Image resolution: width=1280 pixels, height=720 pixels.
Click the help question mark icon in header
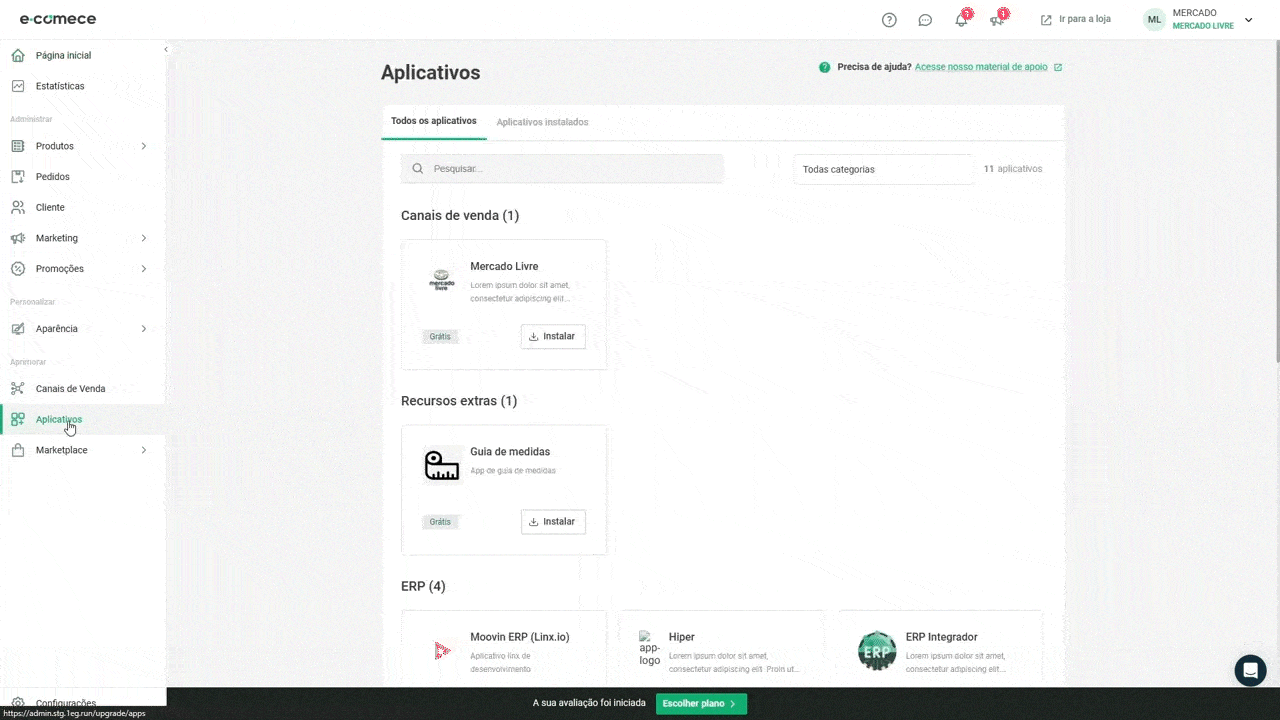tap(889, 20)
